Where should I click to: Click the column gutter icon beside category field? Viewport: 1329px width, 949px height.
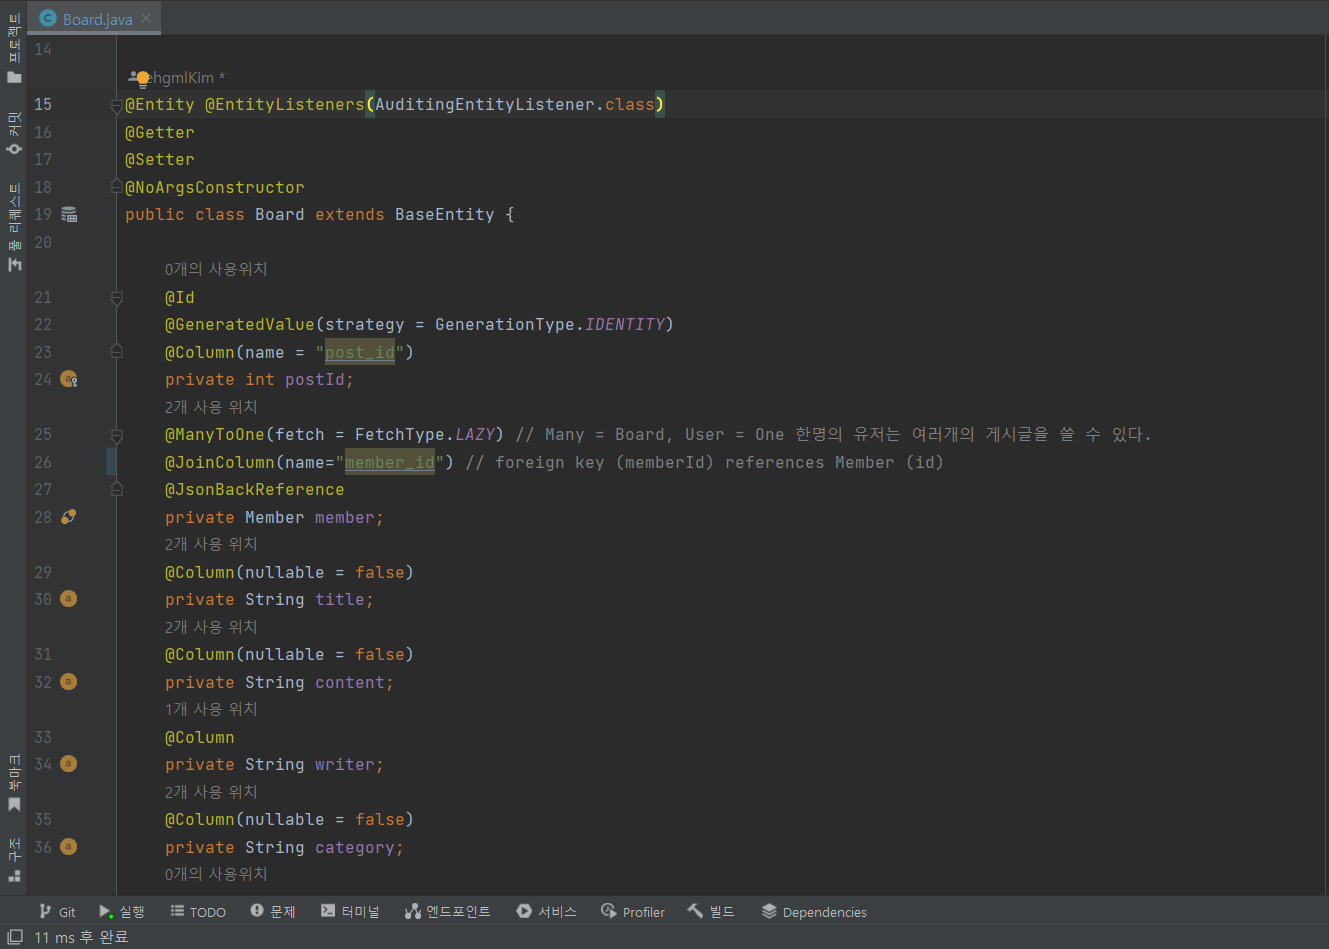click(68, 847)
